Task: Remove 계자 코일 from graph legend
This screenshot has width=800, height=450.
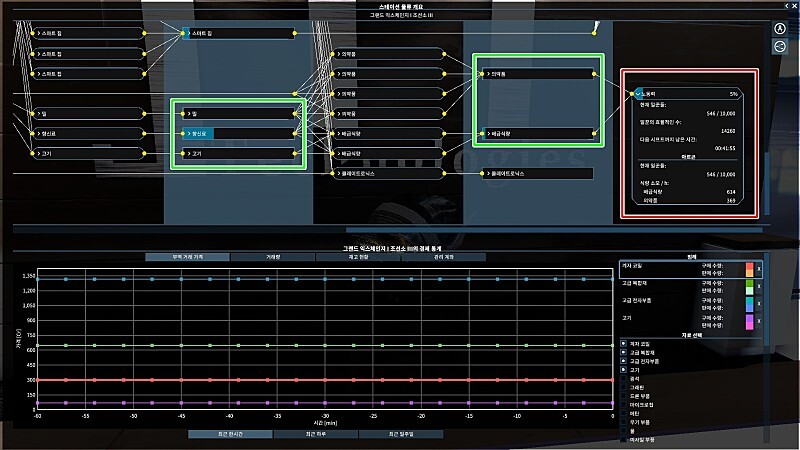Action: pos(759,269)
